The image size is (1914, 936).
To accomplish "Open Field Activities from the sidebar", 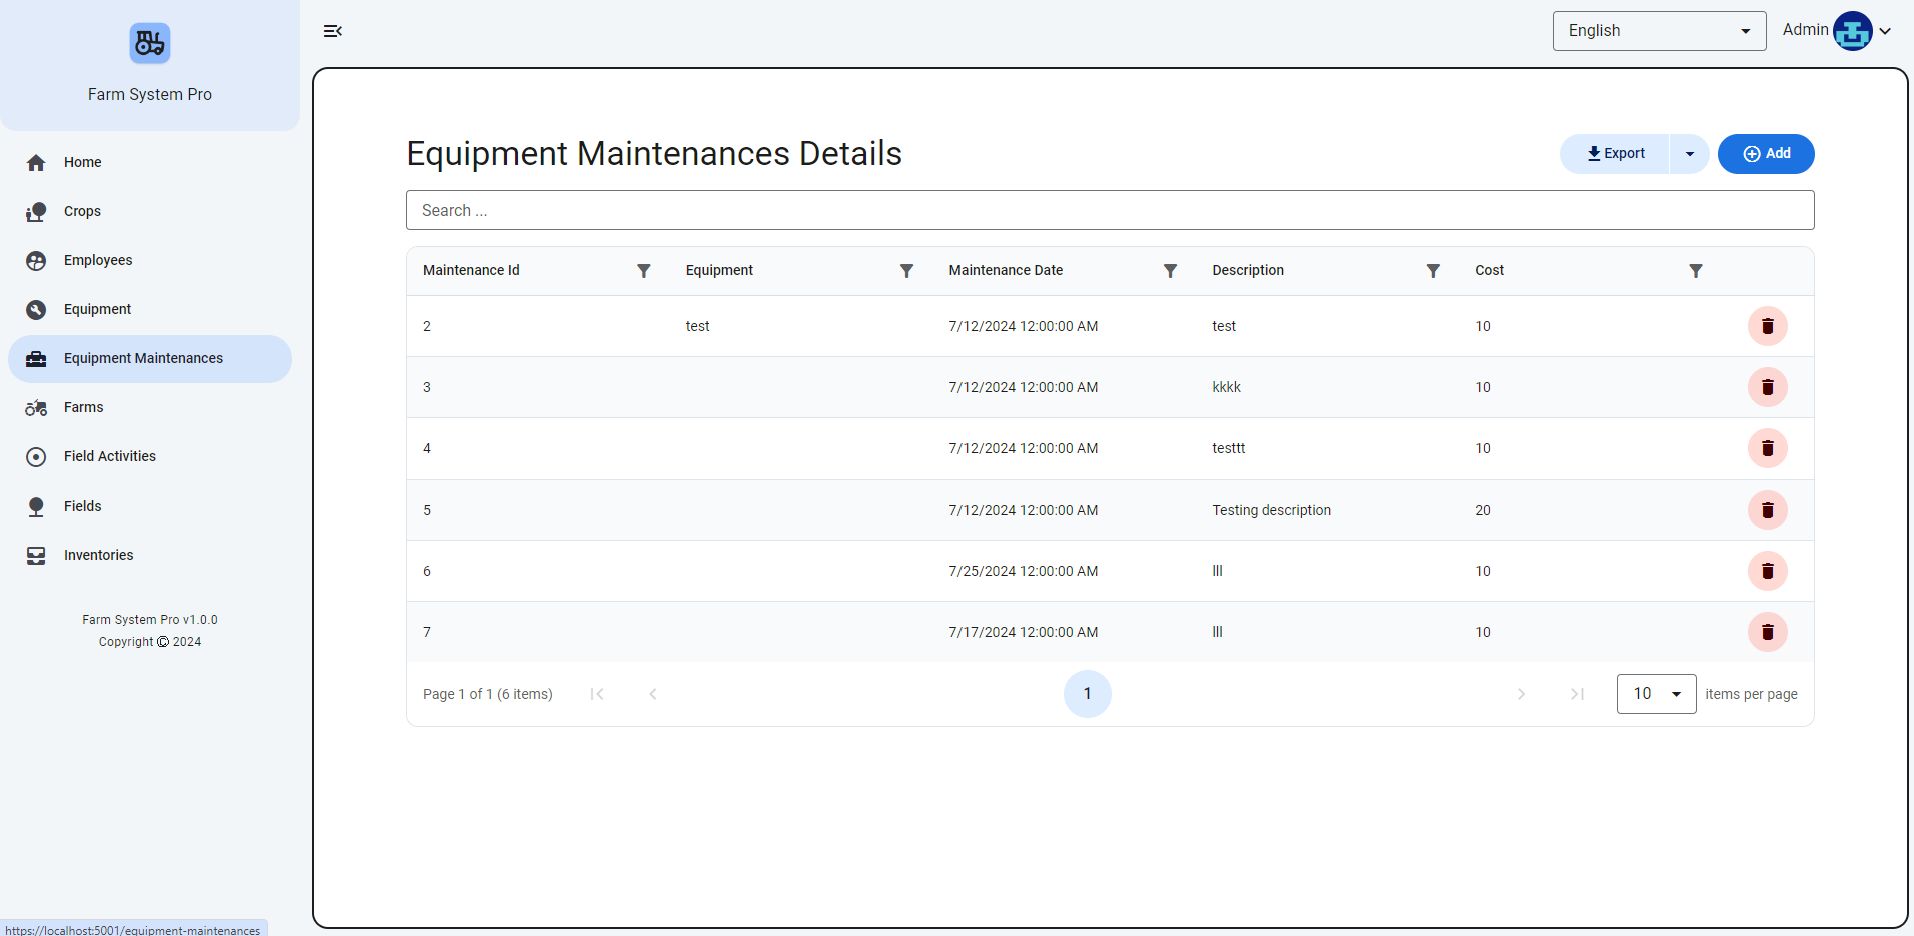I will pos(109,456).
